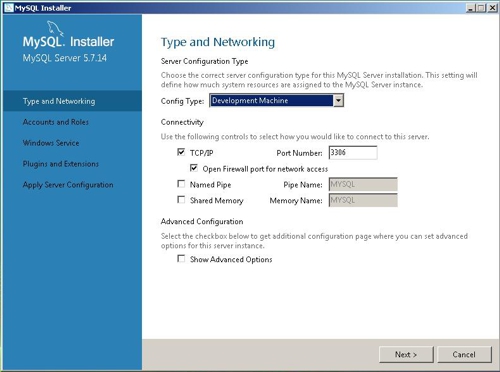Select Apply Server Configuration step
Image resolution: width=500 pixels, height=372 pixels.
(68, 185)
